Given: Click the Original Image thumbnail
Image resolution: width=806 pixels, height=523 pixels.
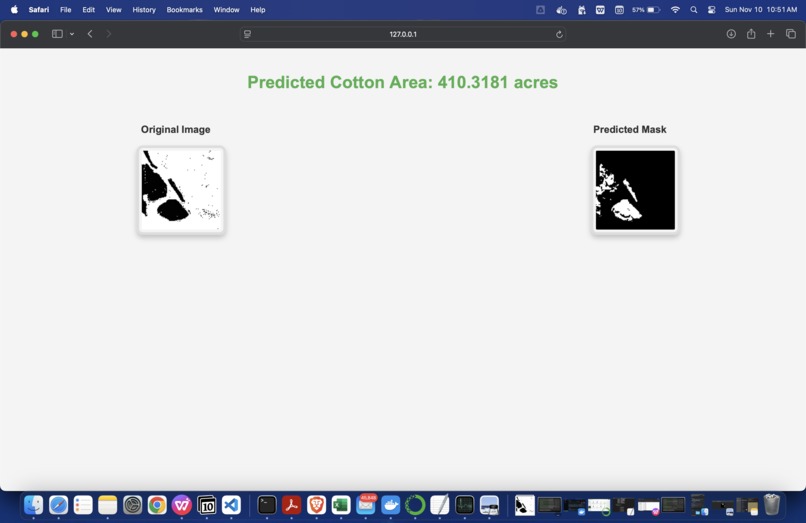Looking at the screenshot, I should click(181, 190).
